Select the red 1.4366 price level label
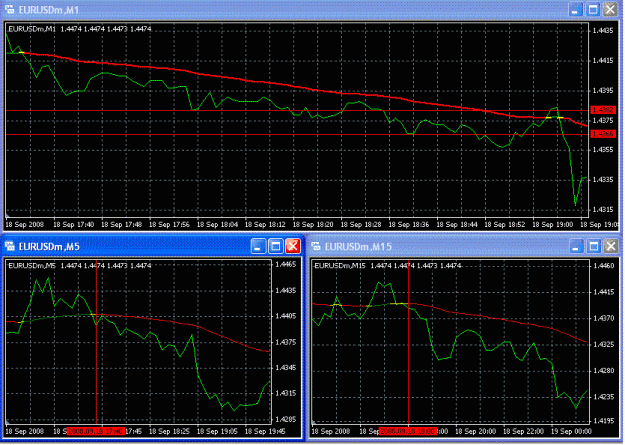The height and width of the screenshot is (445, 625). point(603,134)
